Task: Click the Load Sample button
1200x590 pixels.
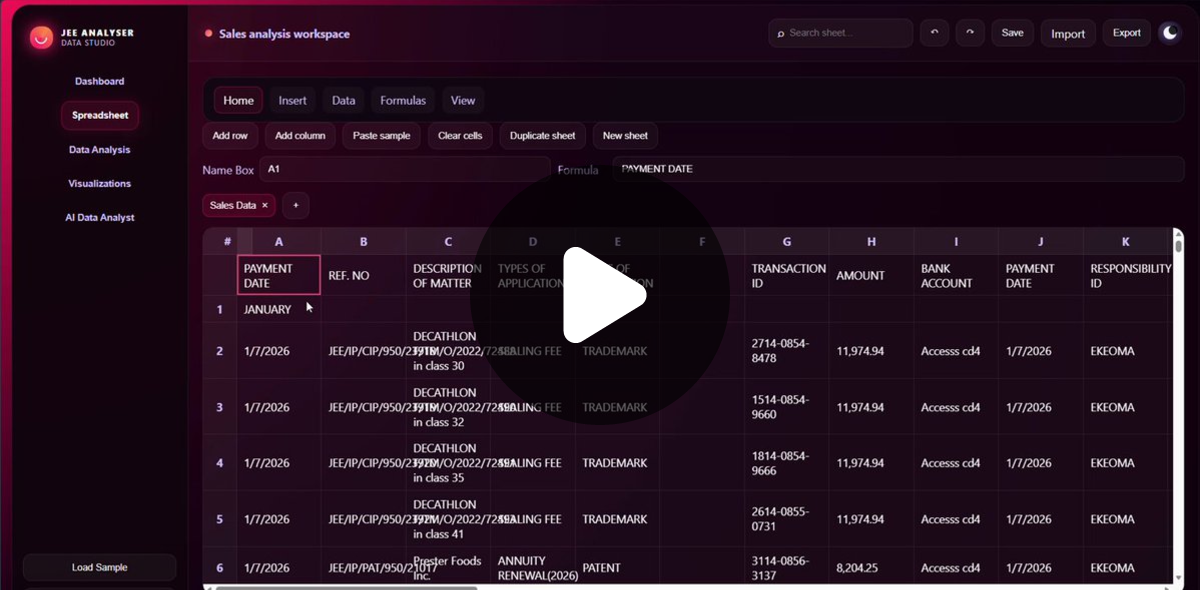Action: (x=99, y=567)
